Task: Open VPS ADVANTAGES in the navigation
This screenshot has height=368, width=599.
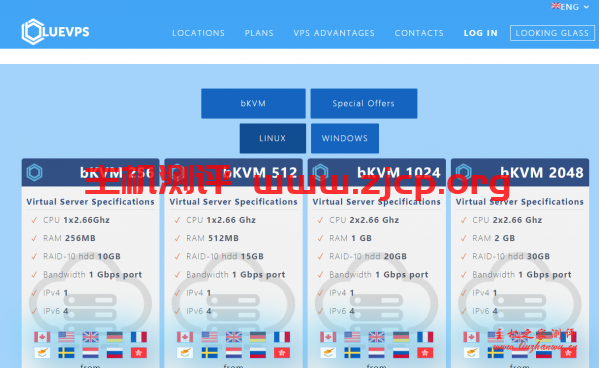Action: [334, 33]
